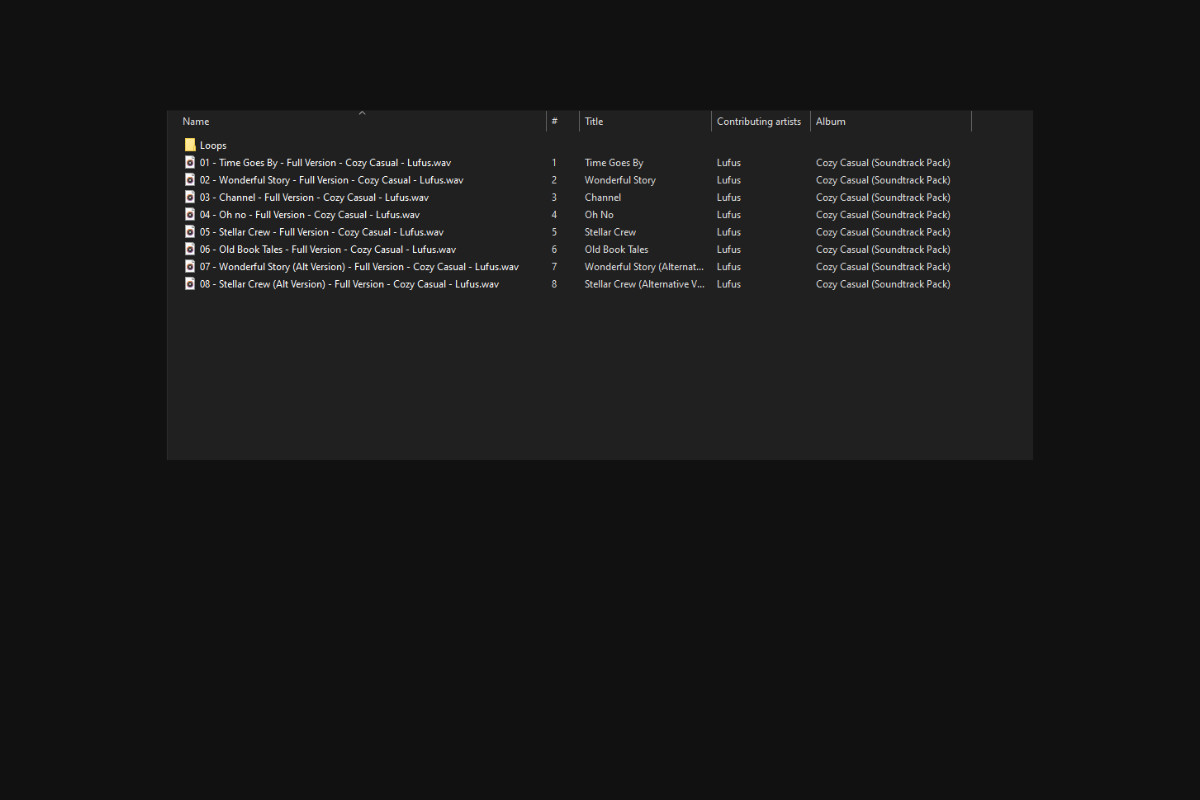This screenshot has width=1200, height=800.
Task: Click the sort arrow above the Name column
Action: tap(362, 113)
